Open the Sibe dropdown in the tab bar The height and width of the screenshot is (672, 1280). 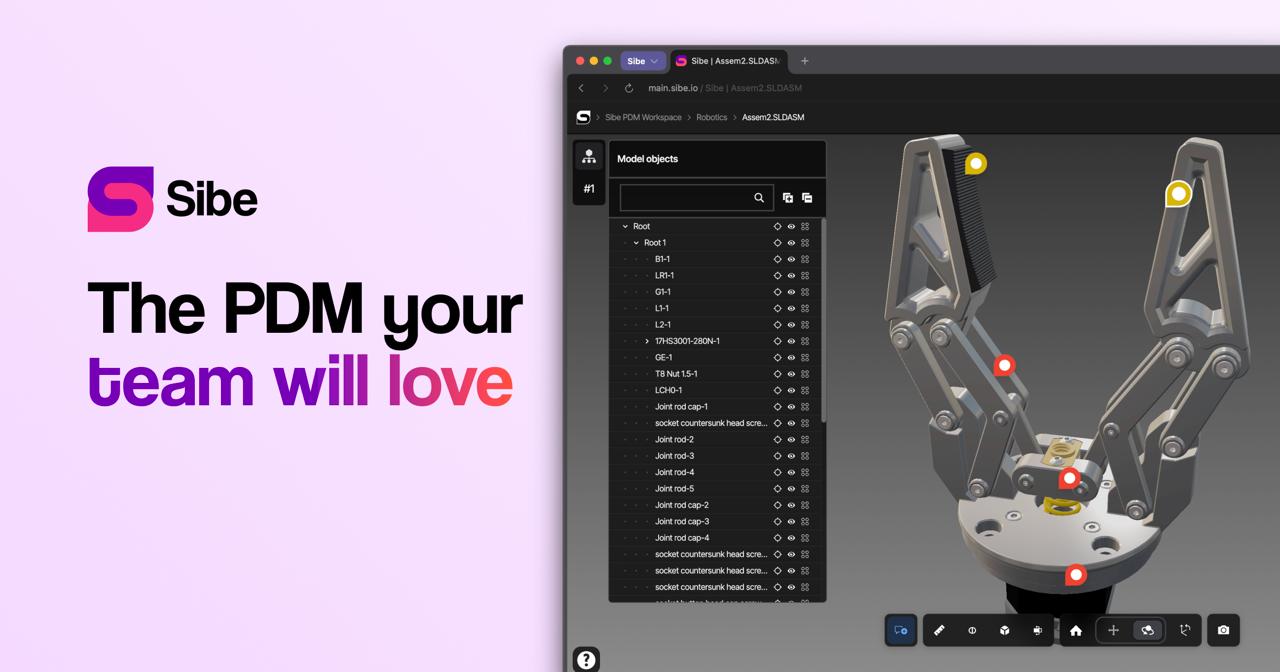click(x=643, y=61)
